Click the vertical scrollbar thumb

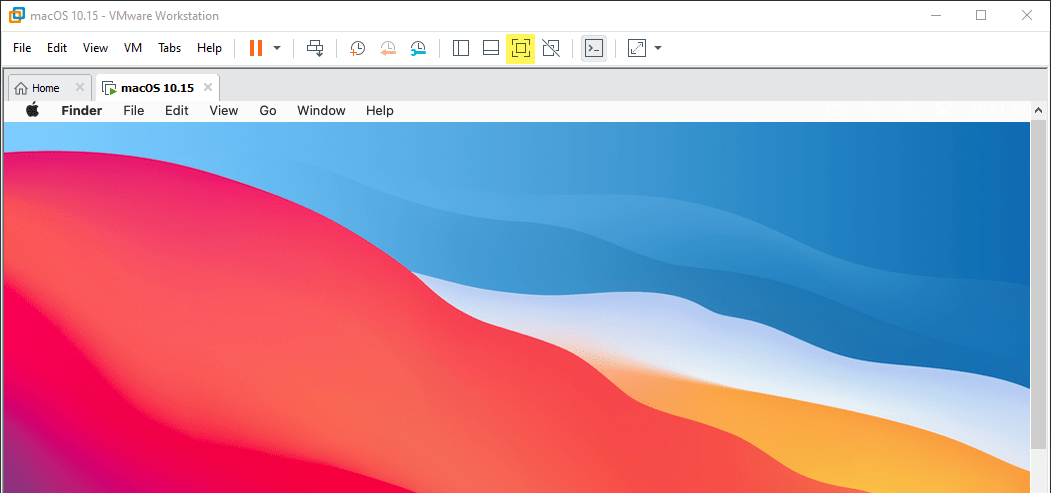pyautogui.click(x=1038, y=285)
